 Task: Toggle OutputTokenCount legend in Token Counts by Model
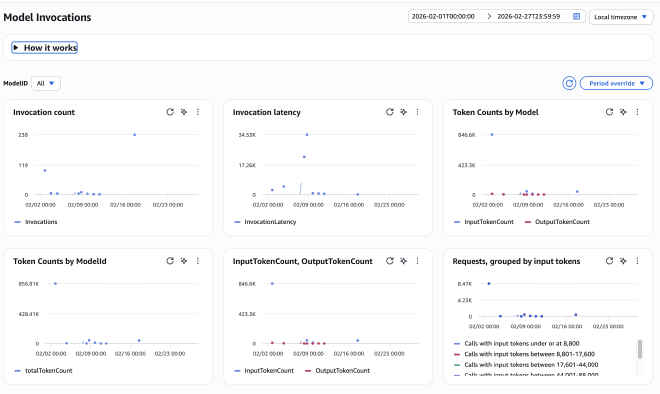pos(557,222)
